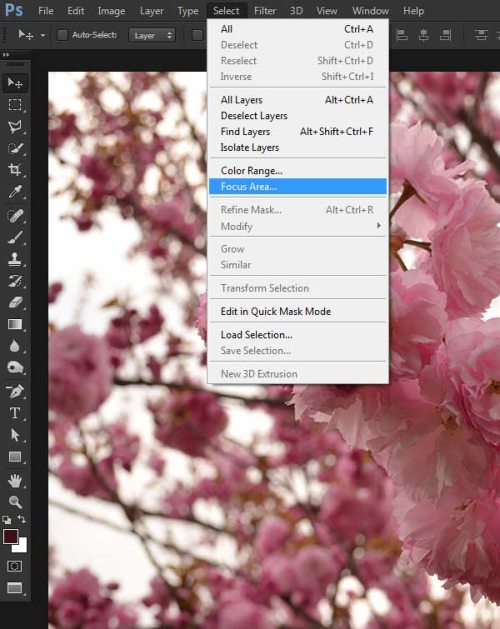
Task: Select the Eraser tool
Action: (15, 302)
